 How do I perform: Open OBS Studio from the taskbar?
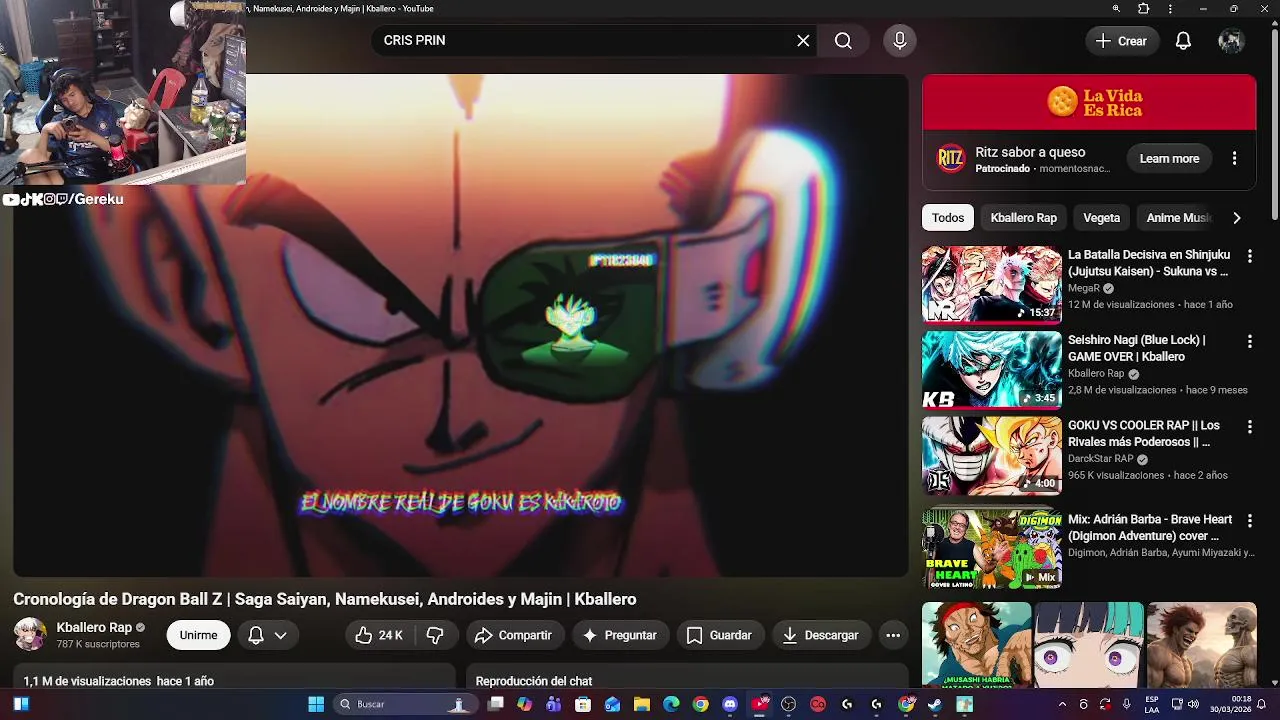pos(789,704)
